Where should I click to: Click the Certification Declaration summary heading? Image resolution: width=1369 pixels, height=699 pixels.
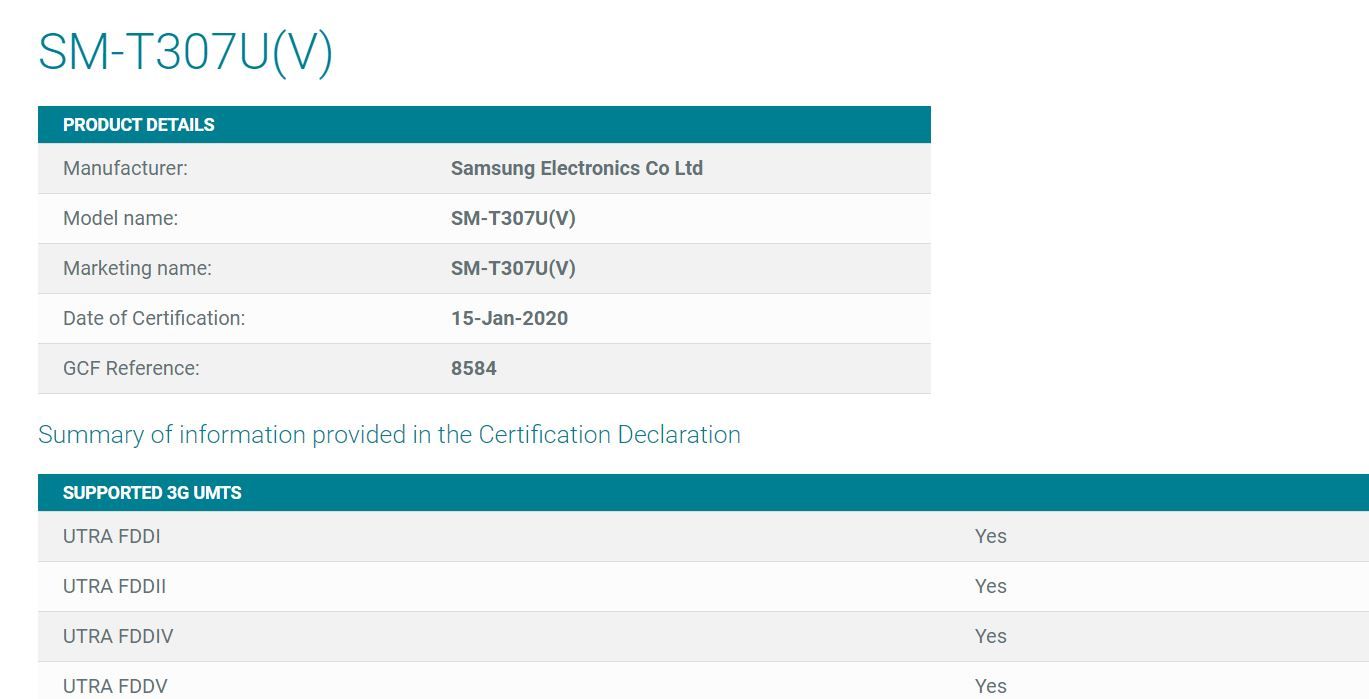[x=389, y=435]
